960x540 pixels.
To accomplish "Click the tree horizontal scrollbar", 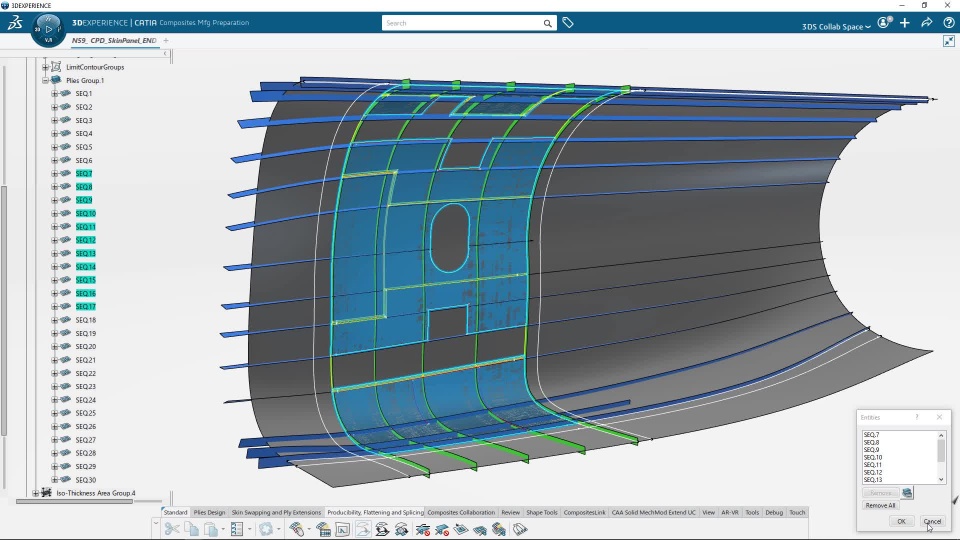I will click(x=74, y=501).
